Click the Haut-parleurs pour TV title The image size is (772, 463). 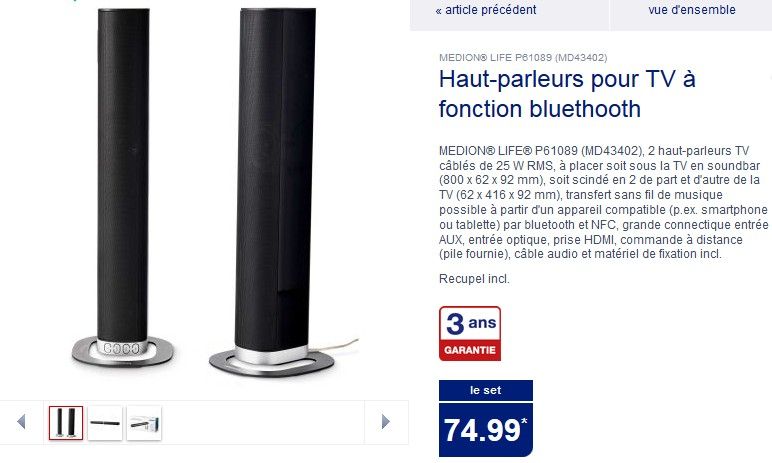click(567, 94)
